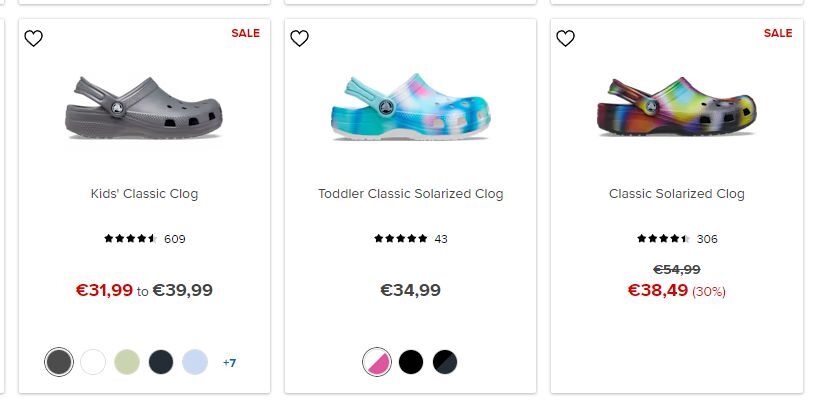
Task: Select the navy color swatch on Kids' Clog
Action: click(161, 362)
